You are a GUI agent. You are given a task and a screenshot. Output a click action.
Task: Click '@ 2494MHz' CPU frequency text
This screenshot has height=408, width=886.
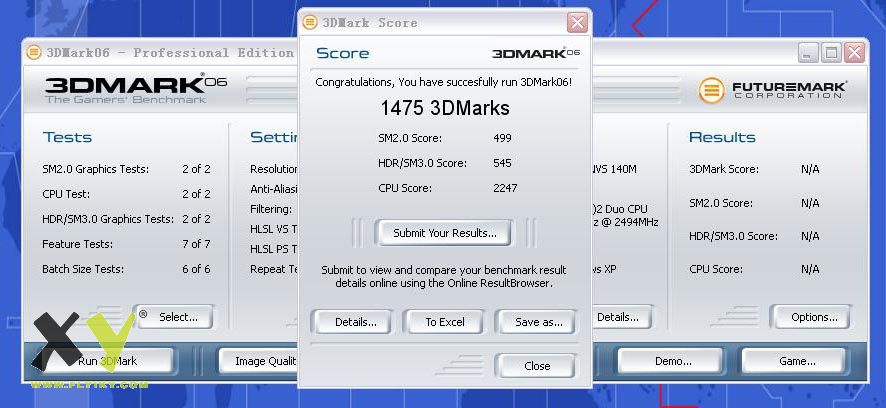point(631,223)
